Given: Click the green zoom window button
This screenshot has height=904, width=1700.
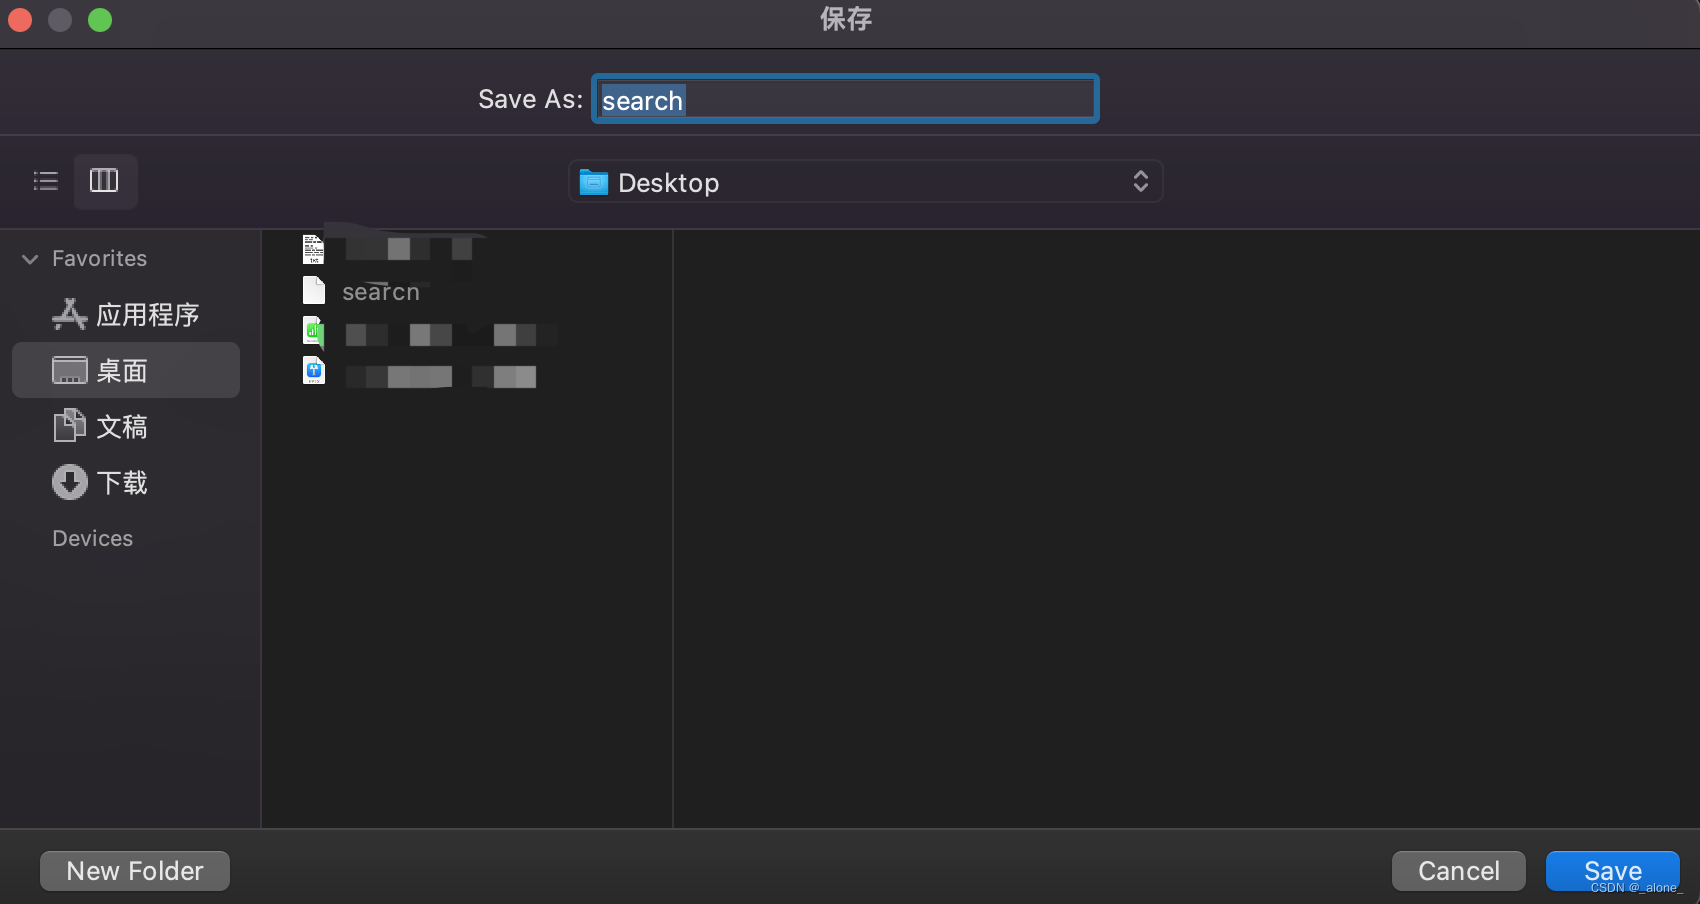Looking at the screenshot, I should (x=100, y=20).
